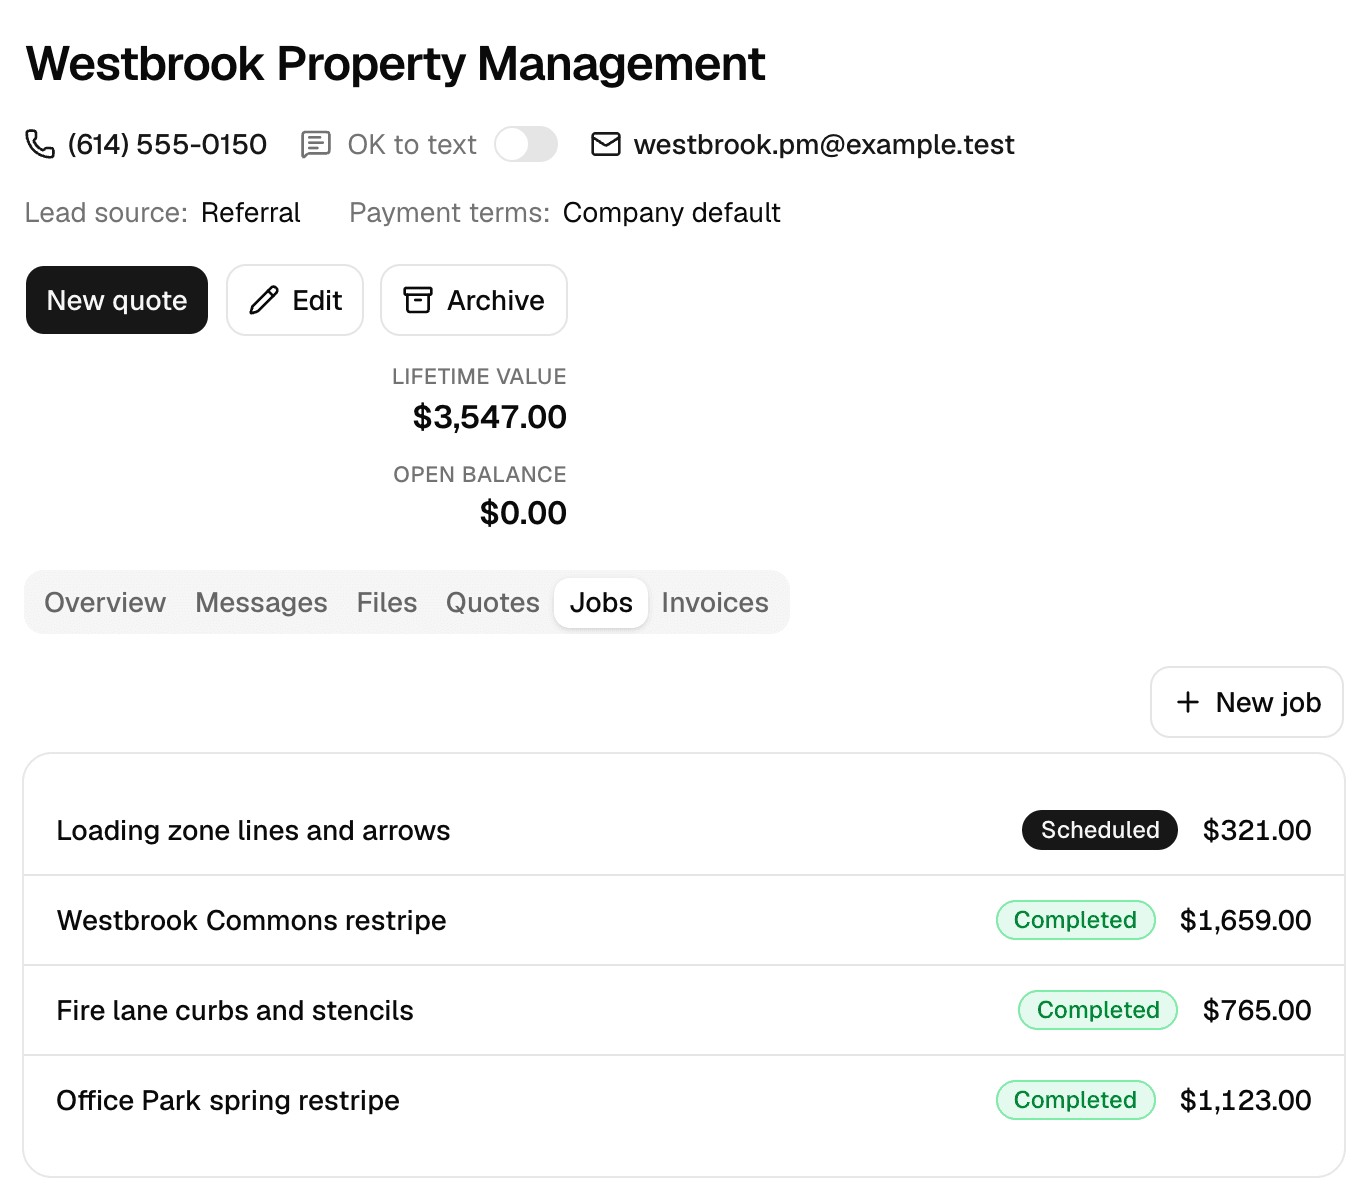Click the email envelope icon
Viewport: 1368px width, 1200px height.
606,144
